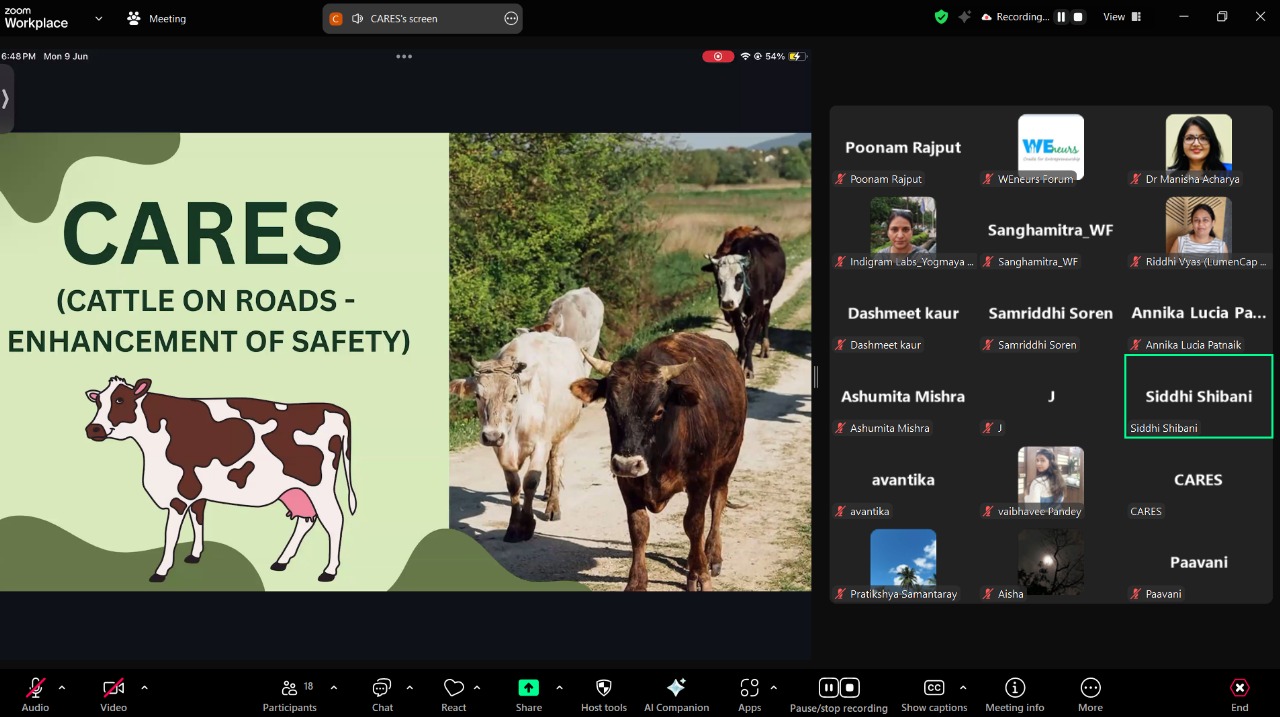The image size is (1280, 717).
Task: Select Dr Manisha Acharya's video thumbnail
Action: [x=1198, y=146]
